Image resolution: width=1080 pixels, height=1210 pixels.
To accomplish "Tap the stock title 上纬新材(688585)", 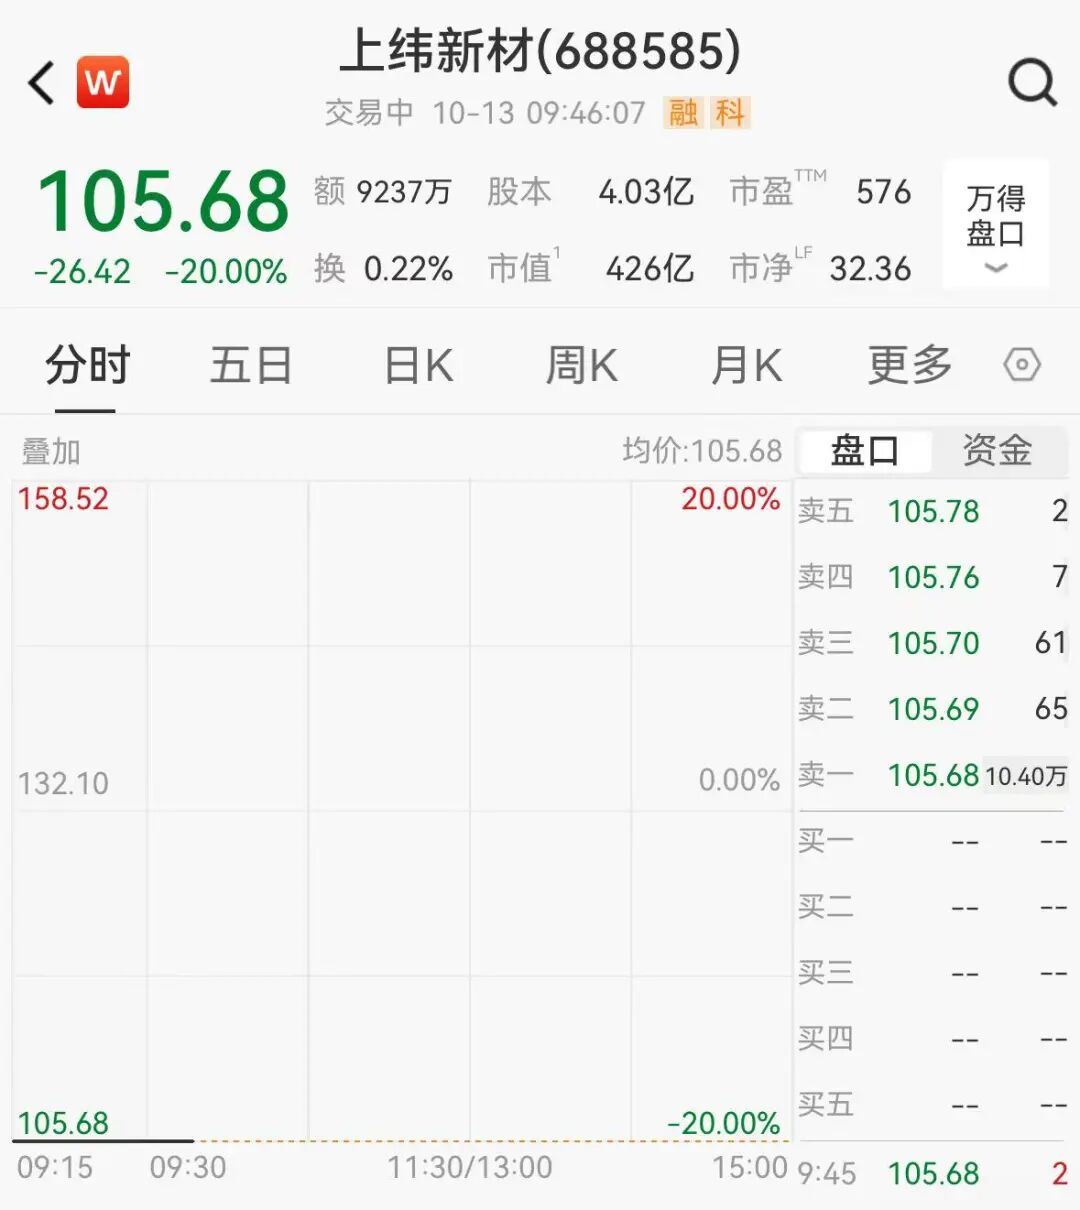I will pos(540,52).
